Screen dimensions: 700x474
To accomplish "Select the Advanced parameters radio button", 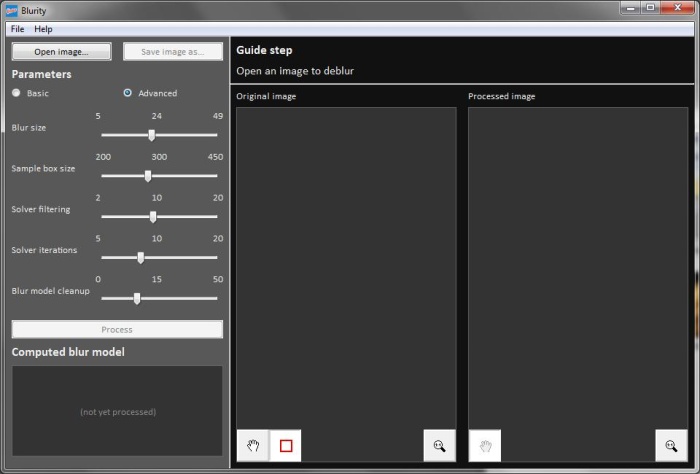I will pyautogui.click(x=128, y=93).
